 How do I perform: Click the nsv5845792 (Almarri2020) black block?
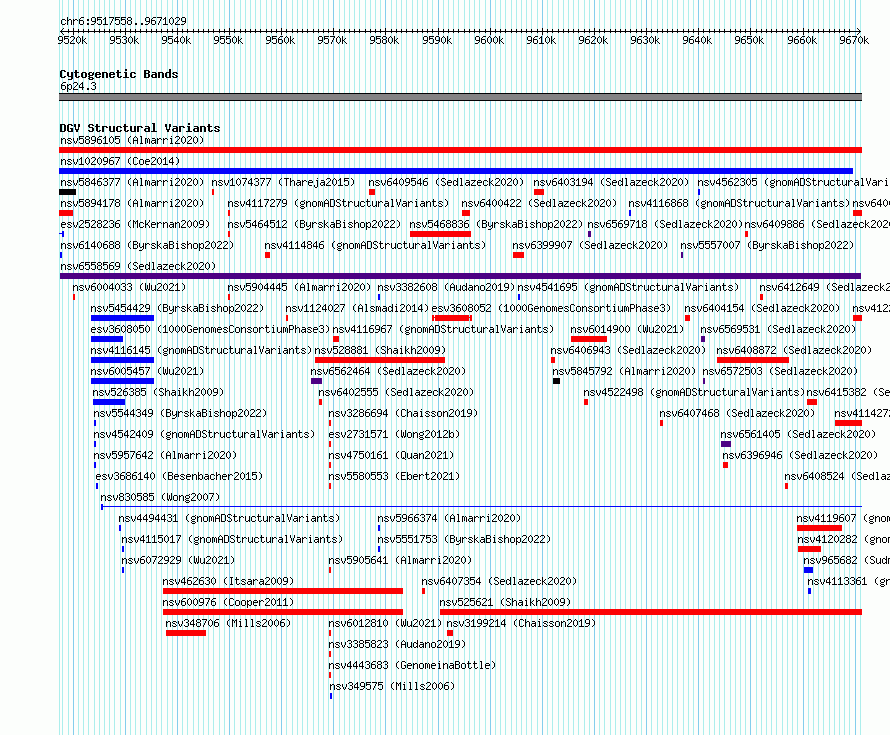click(556, 381)
